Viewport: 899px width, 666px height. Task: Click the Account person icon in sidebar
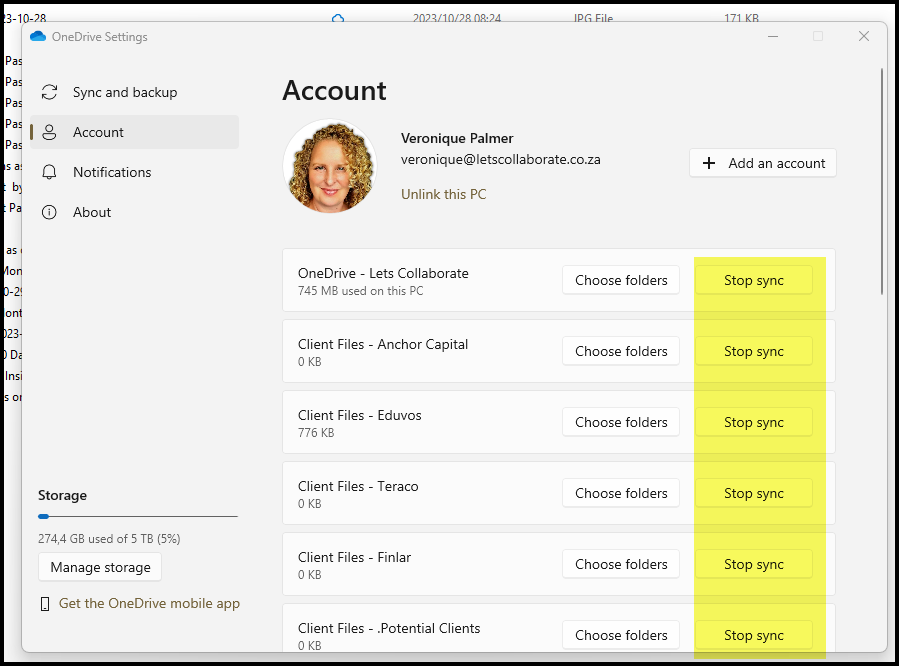pos(49,132)
